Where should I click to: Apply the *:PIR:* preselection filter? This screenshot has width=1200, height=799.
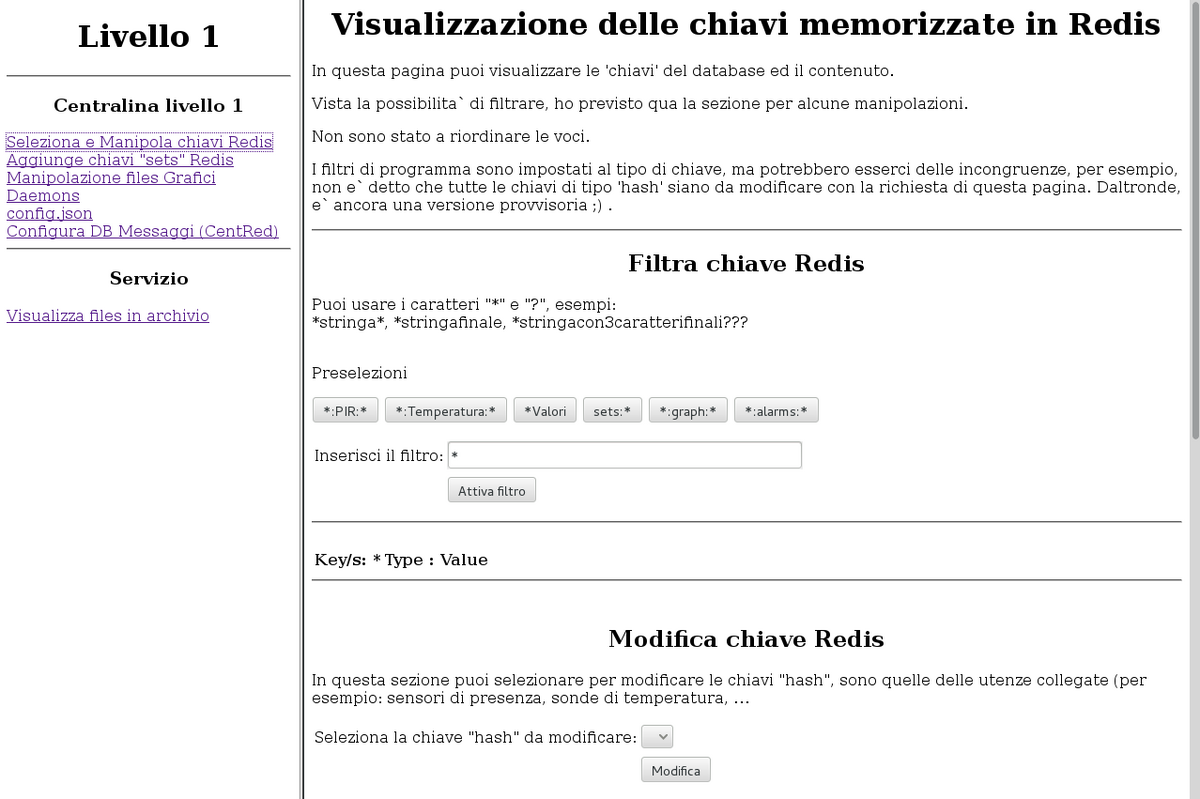[345, 411]
